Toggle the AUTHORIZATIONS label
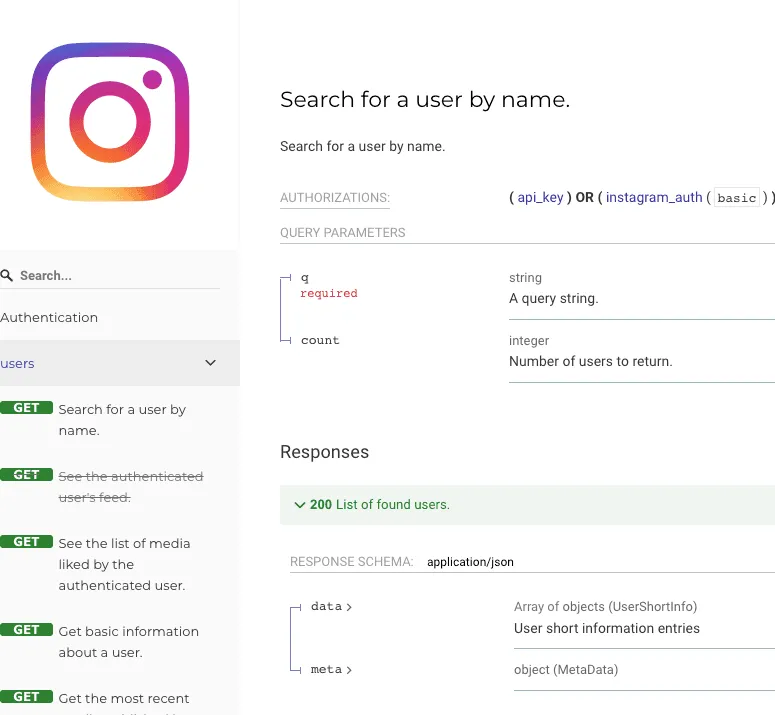This screenshot has width=775, height=715. [x=335, y=198]
